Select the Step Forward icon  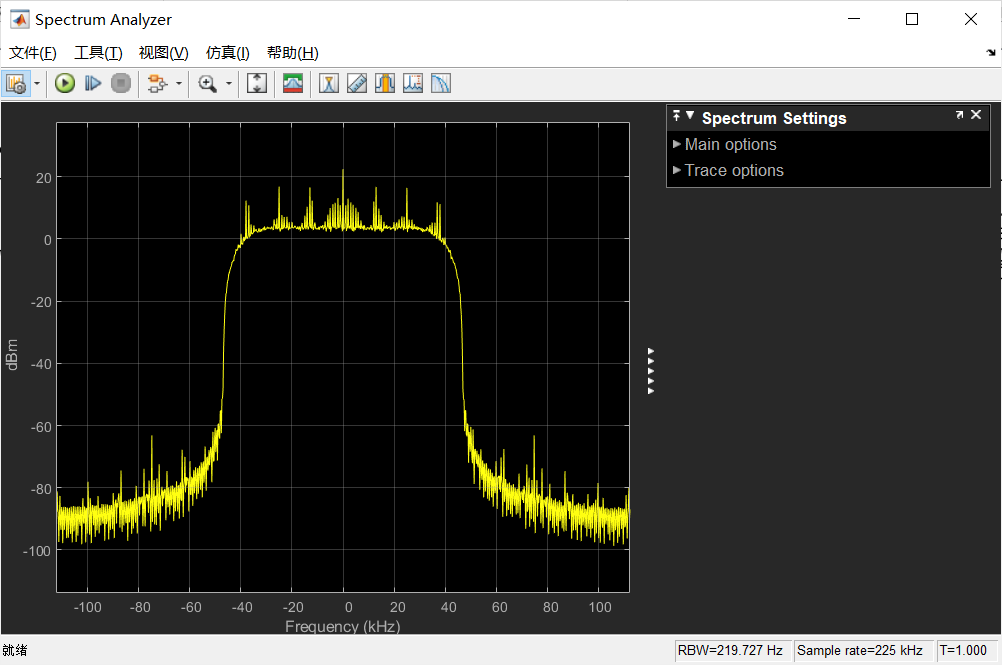pyautogui.click(x=93, y=83)
